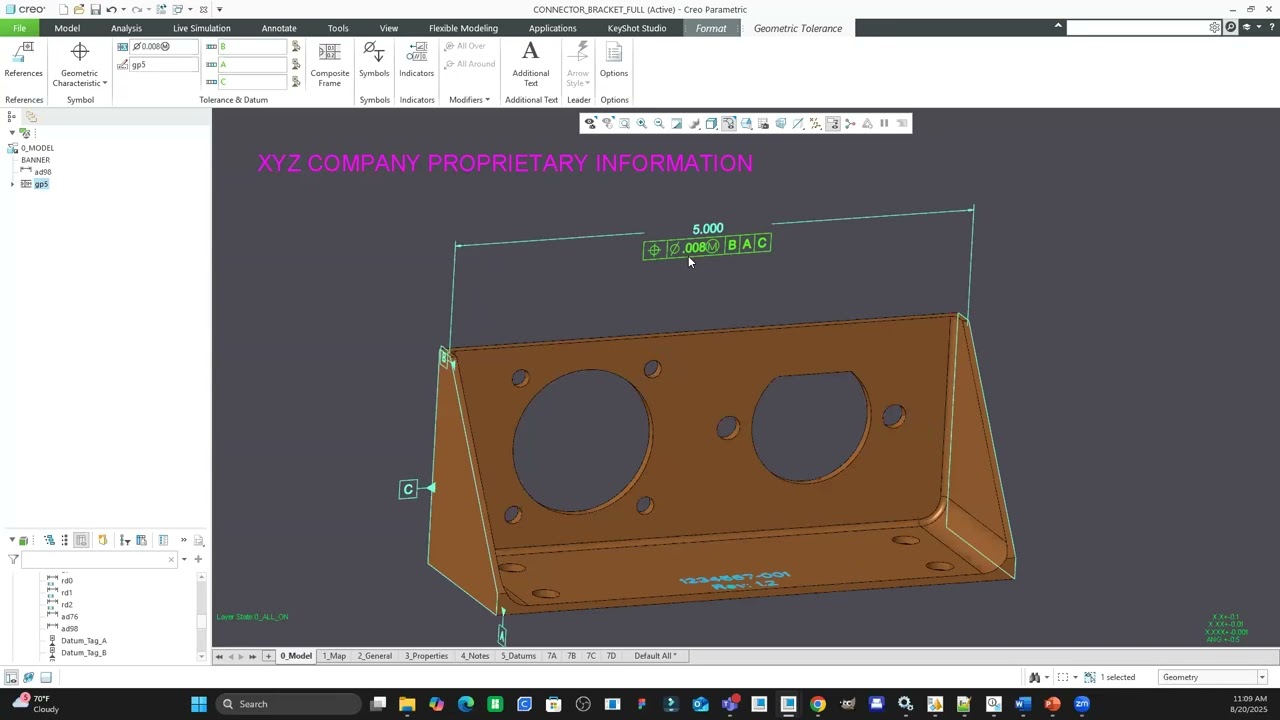Click the Zoom Out icon in graphics toolbar
Viewport: 1280px width, 720px height.
coord(659,123)
